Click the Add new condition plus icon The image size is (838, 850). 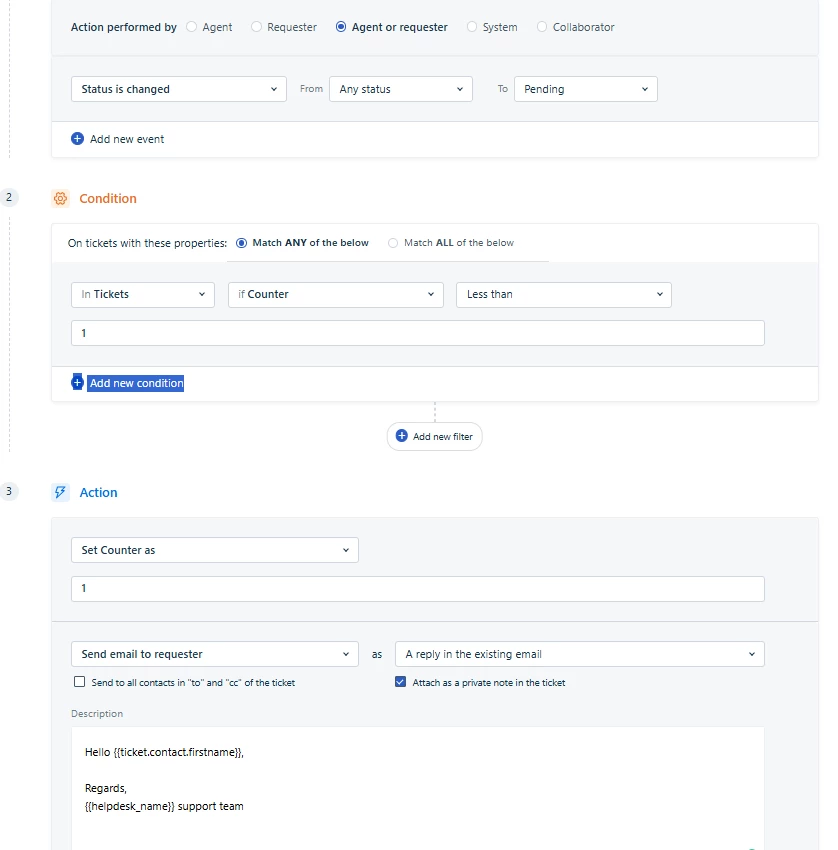[78, 383]
